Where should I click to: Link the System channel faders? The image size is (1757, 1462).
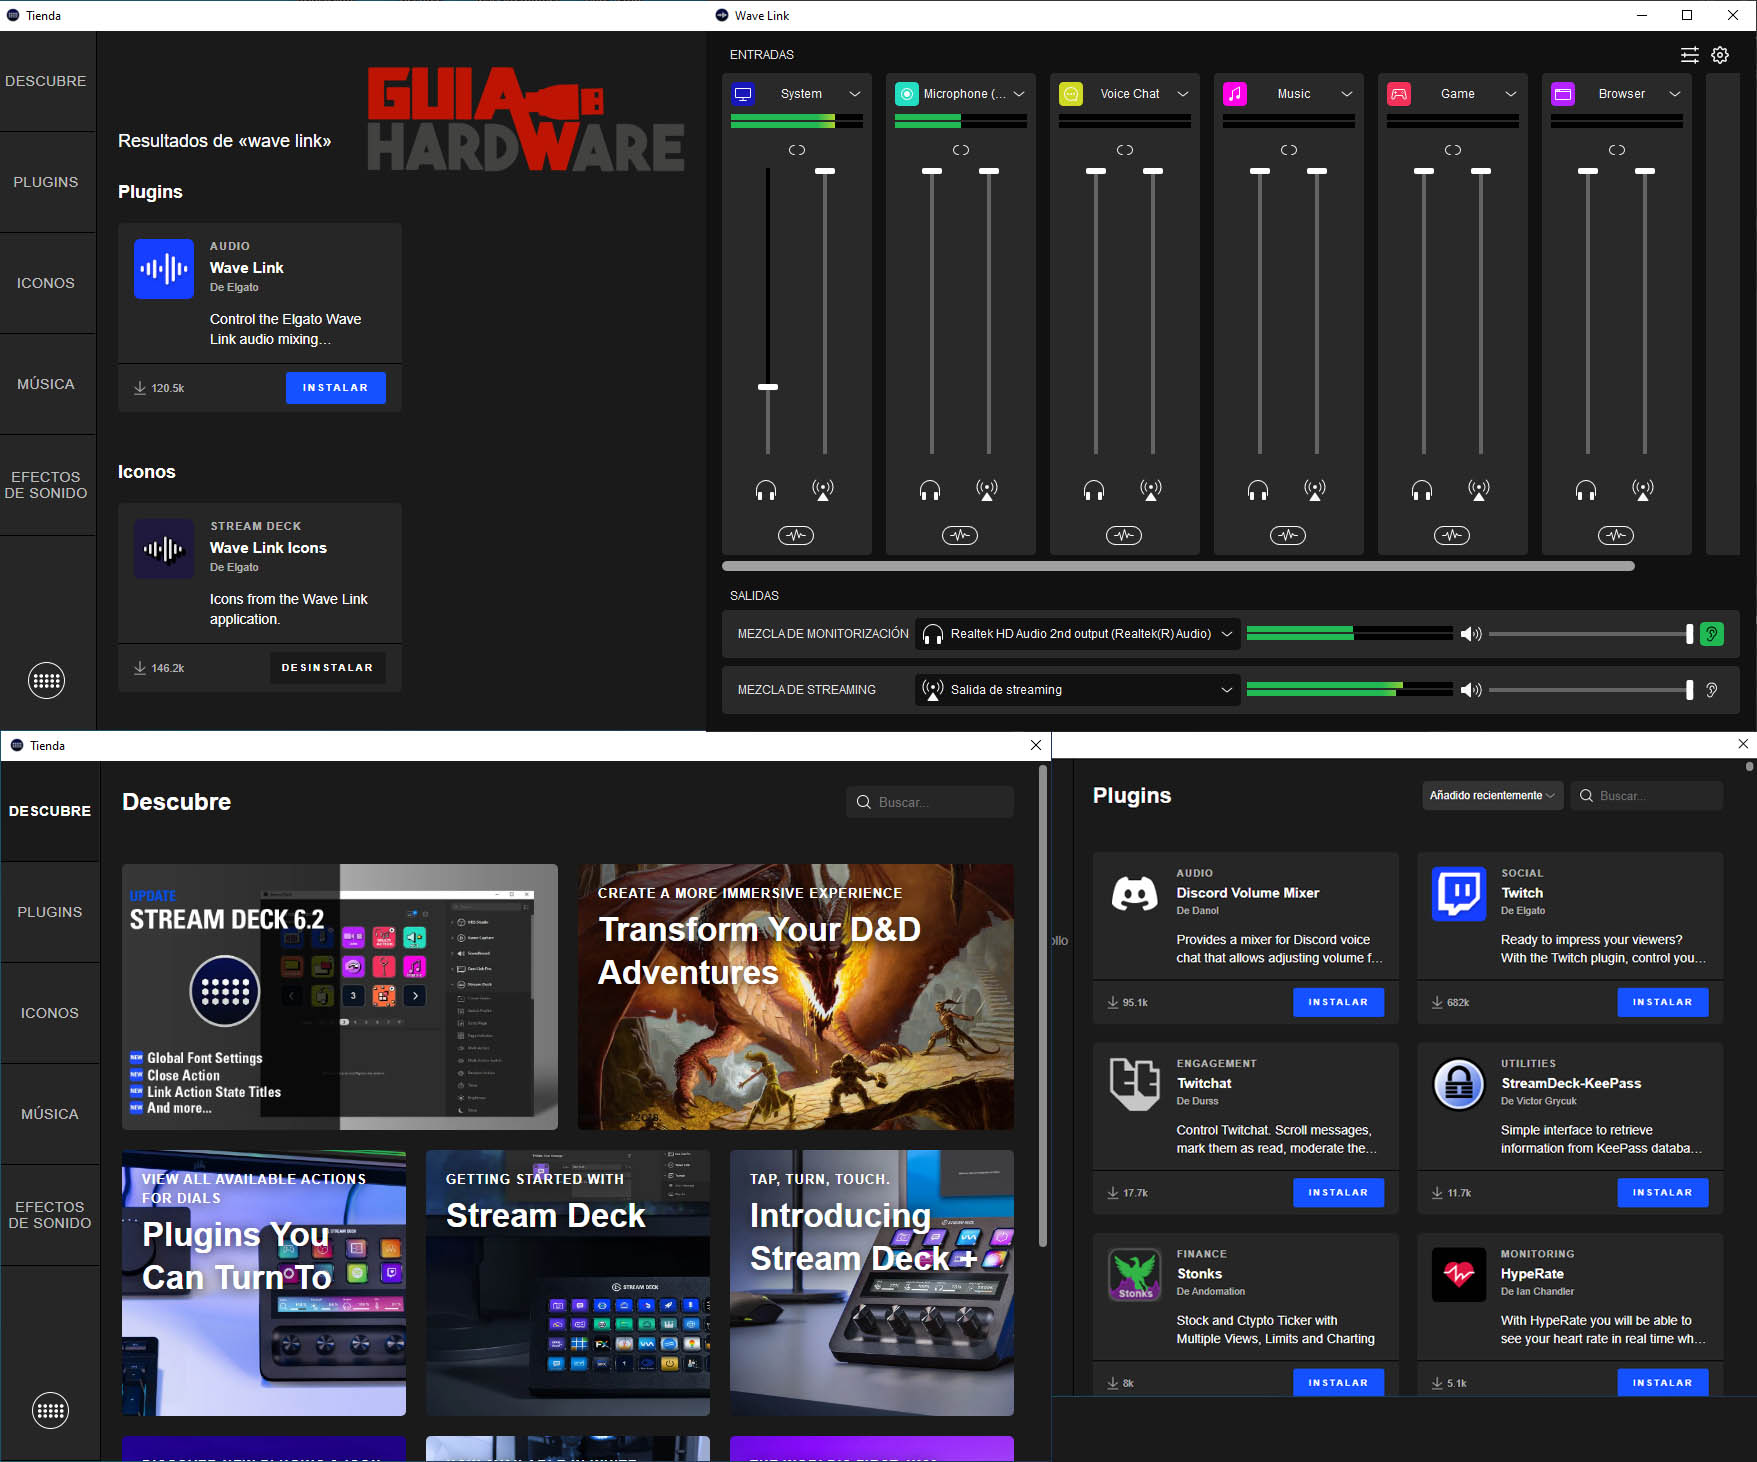pos(797,150)
